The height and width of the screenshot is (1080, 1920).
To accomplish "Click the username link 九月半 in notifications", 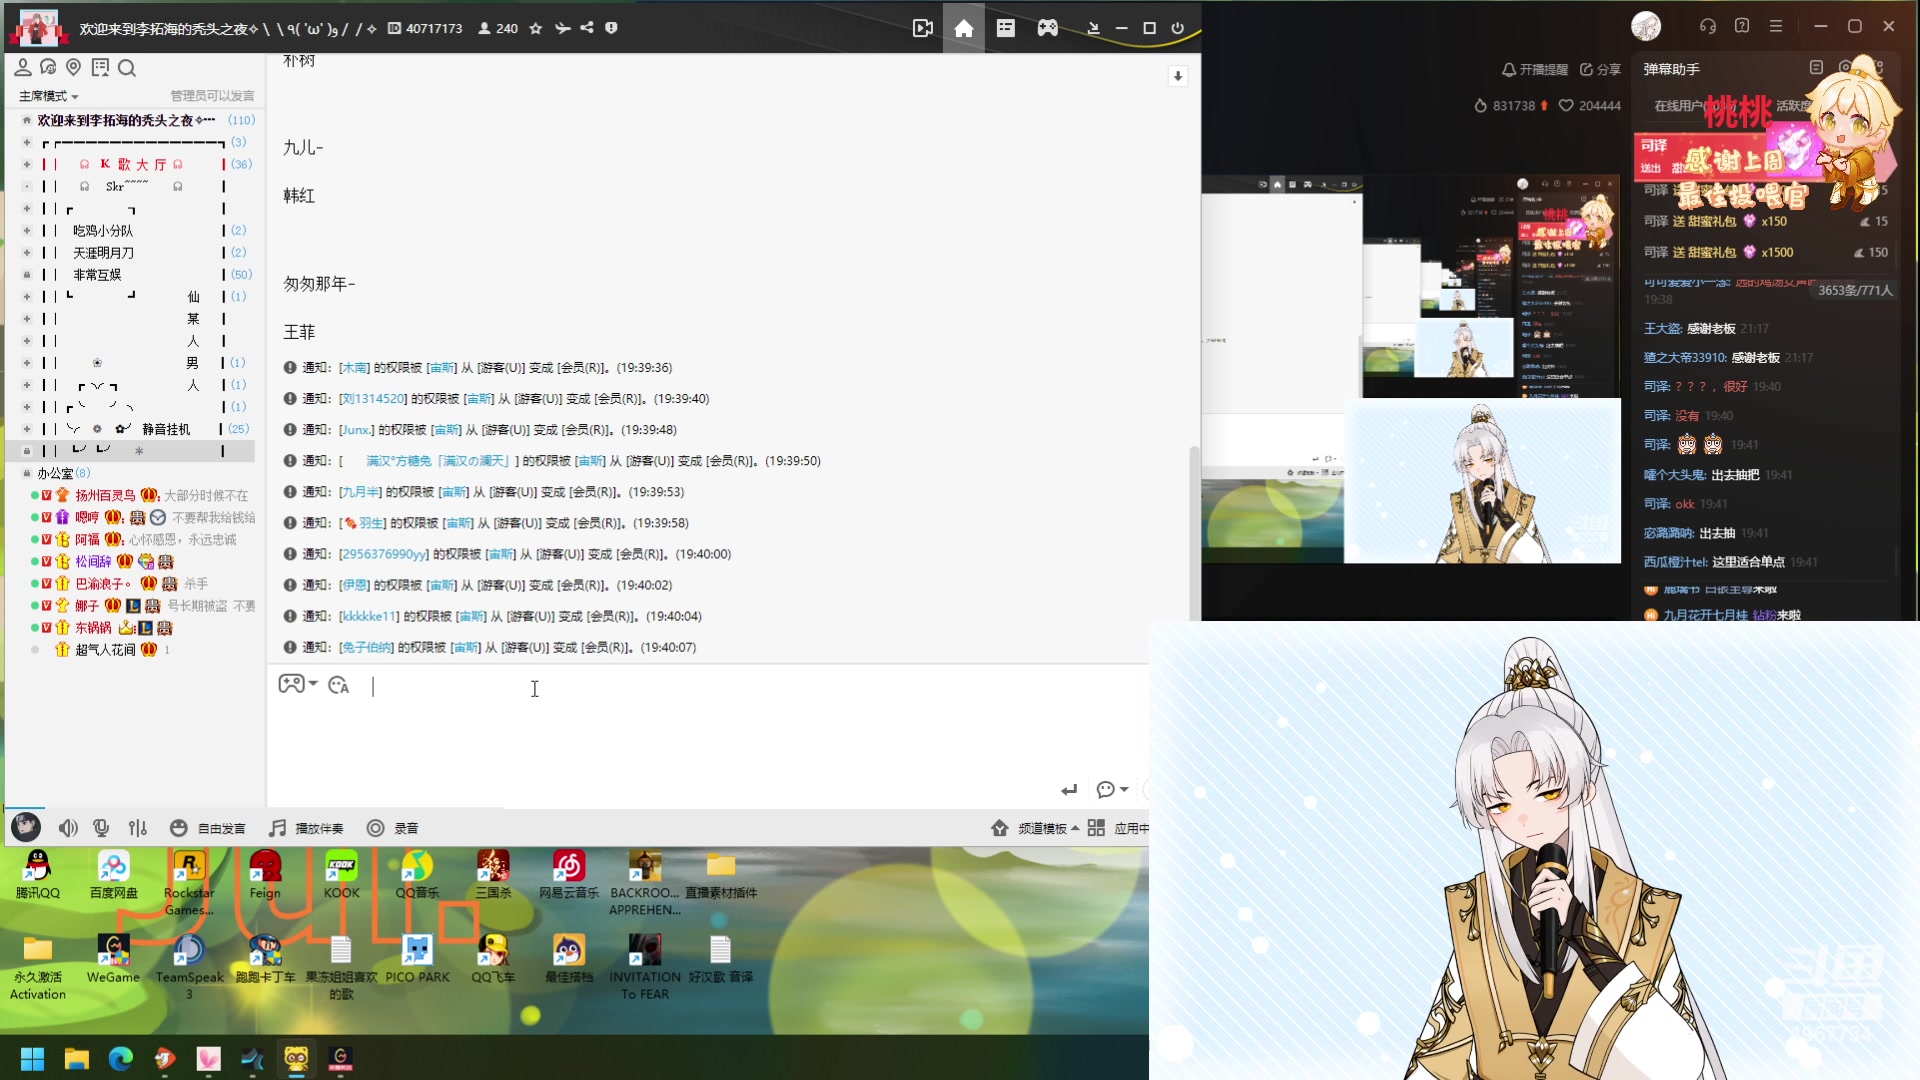I will pyautogui.click(x=361, y=492).
